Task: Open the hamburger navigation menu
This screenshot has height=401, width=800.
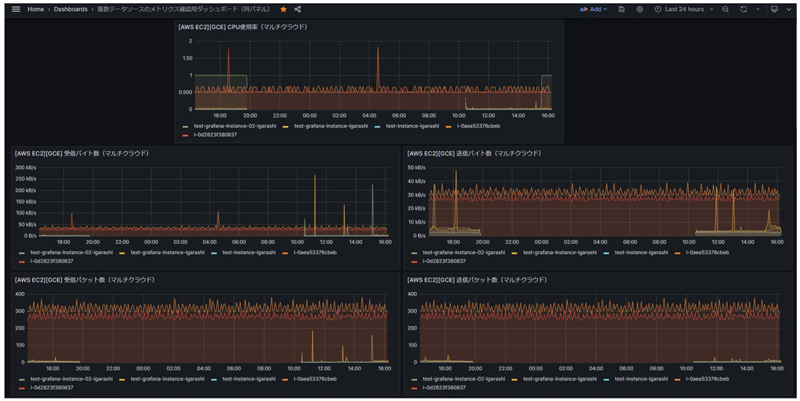Action: click(16, 9)
